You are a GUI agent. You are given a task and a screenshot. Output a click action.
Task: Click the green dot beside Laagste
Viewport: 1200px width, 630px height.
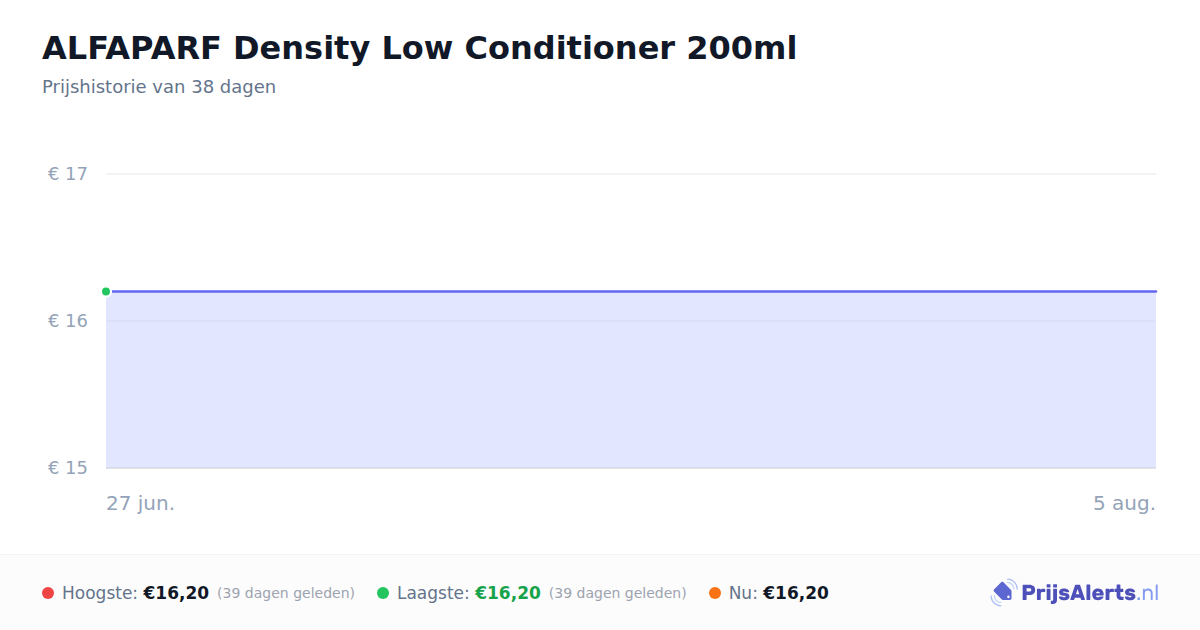(383, 593)
